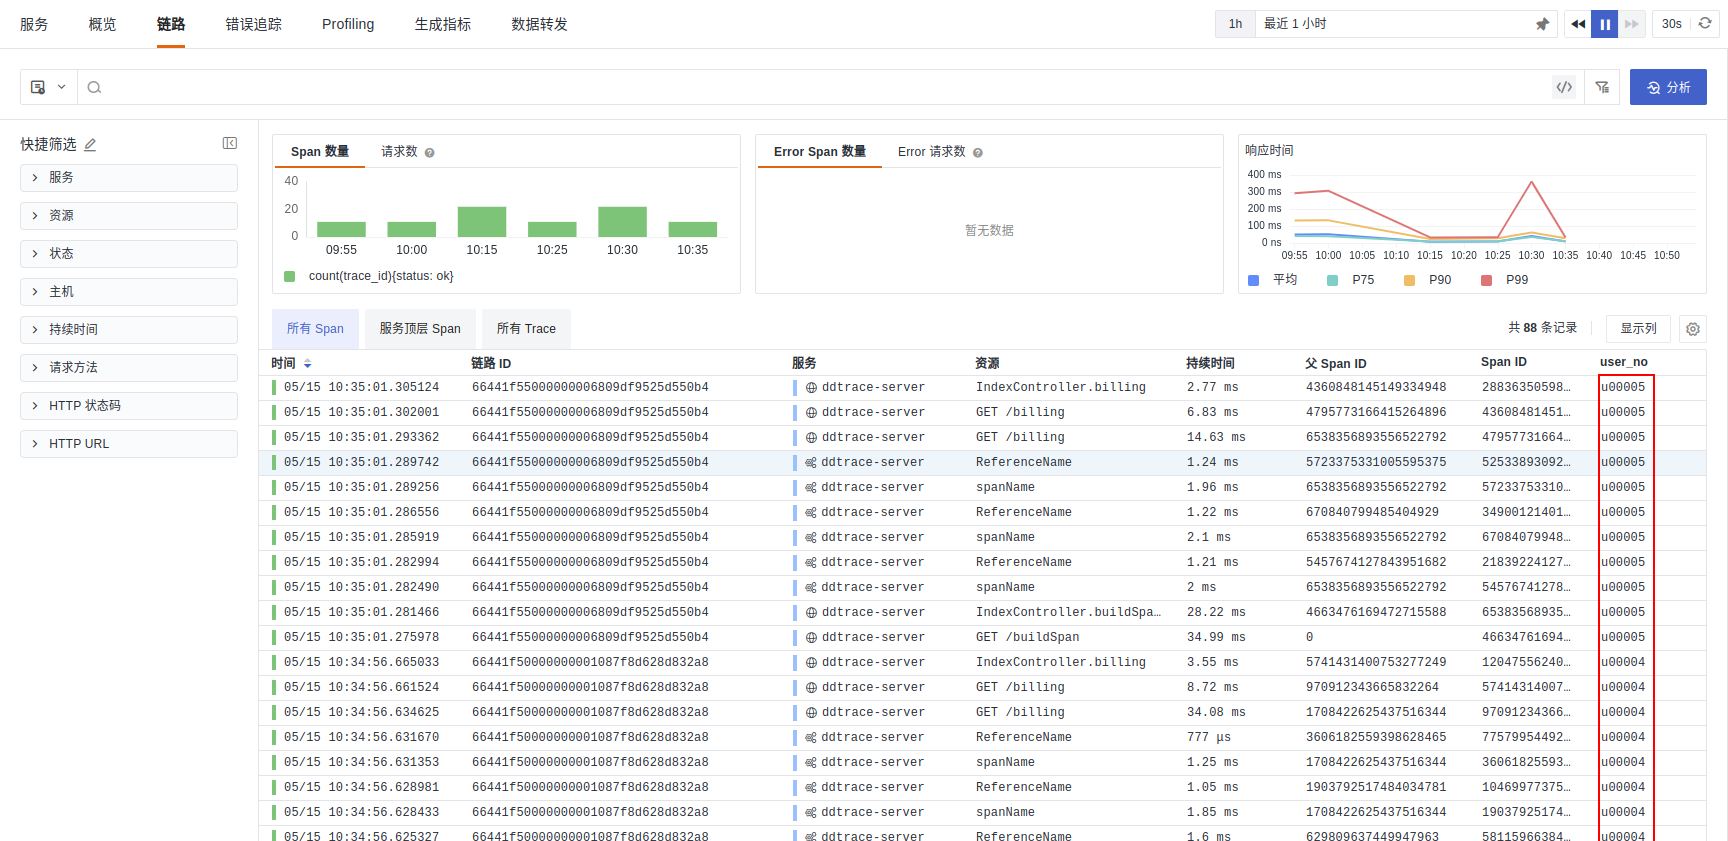The width and height of the screenshot is (1728, 841).
Task: Switch search to code query mode
Action: [x=1564, y=87]
